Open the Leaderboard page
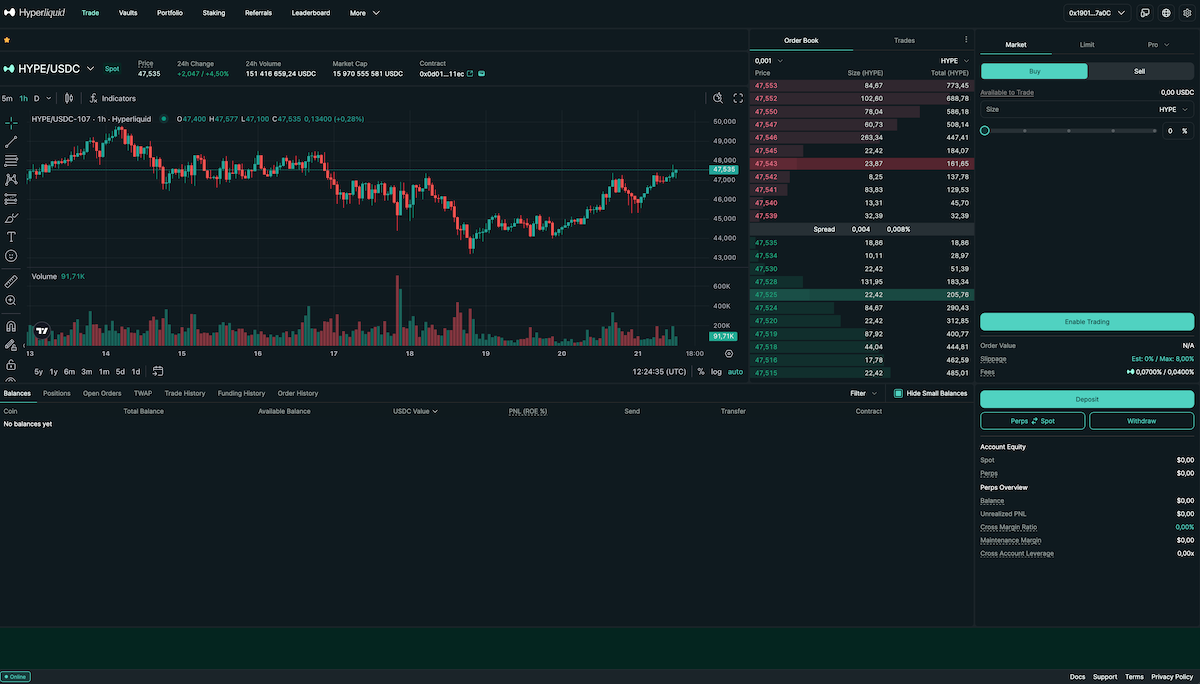1200x684 pixels. (311, 13)
